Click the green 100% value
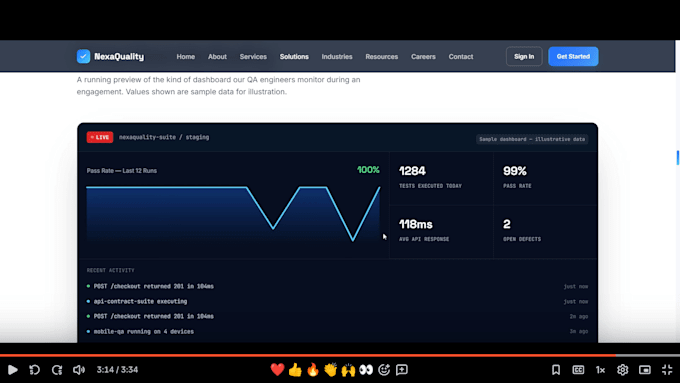680x383 pixels. (x=368, y=170)
